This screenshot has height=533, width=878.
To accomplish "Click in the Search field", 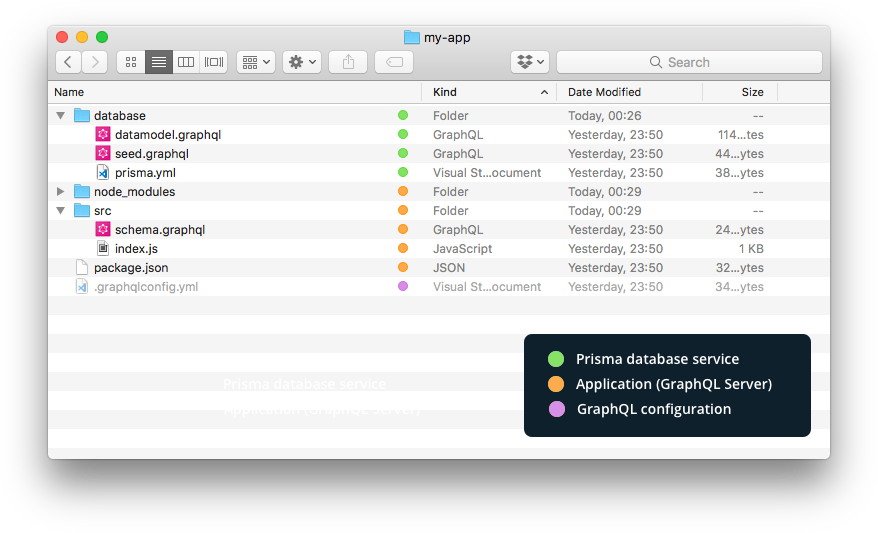I will click(x=689, y=62).
